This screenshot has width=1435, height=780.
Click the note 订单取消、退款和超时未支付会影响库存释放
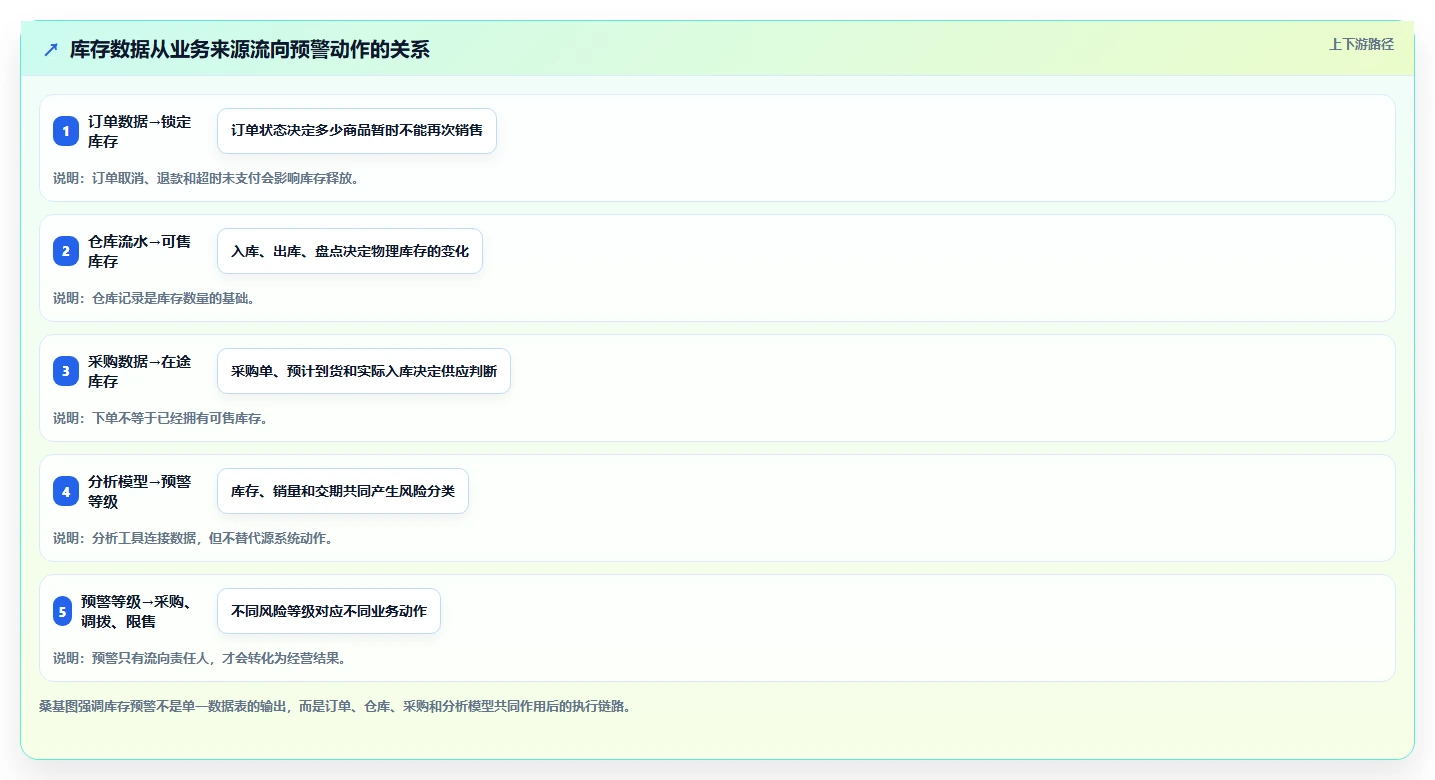[206, 178]
